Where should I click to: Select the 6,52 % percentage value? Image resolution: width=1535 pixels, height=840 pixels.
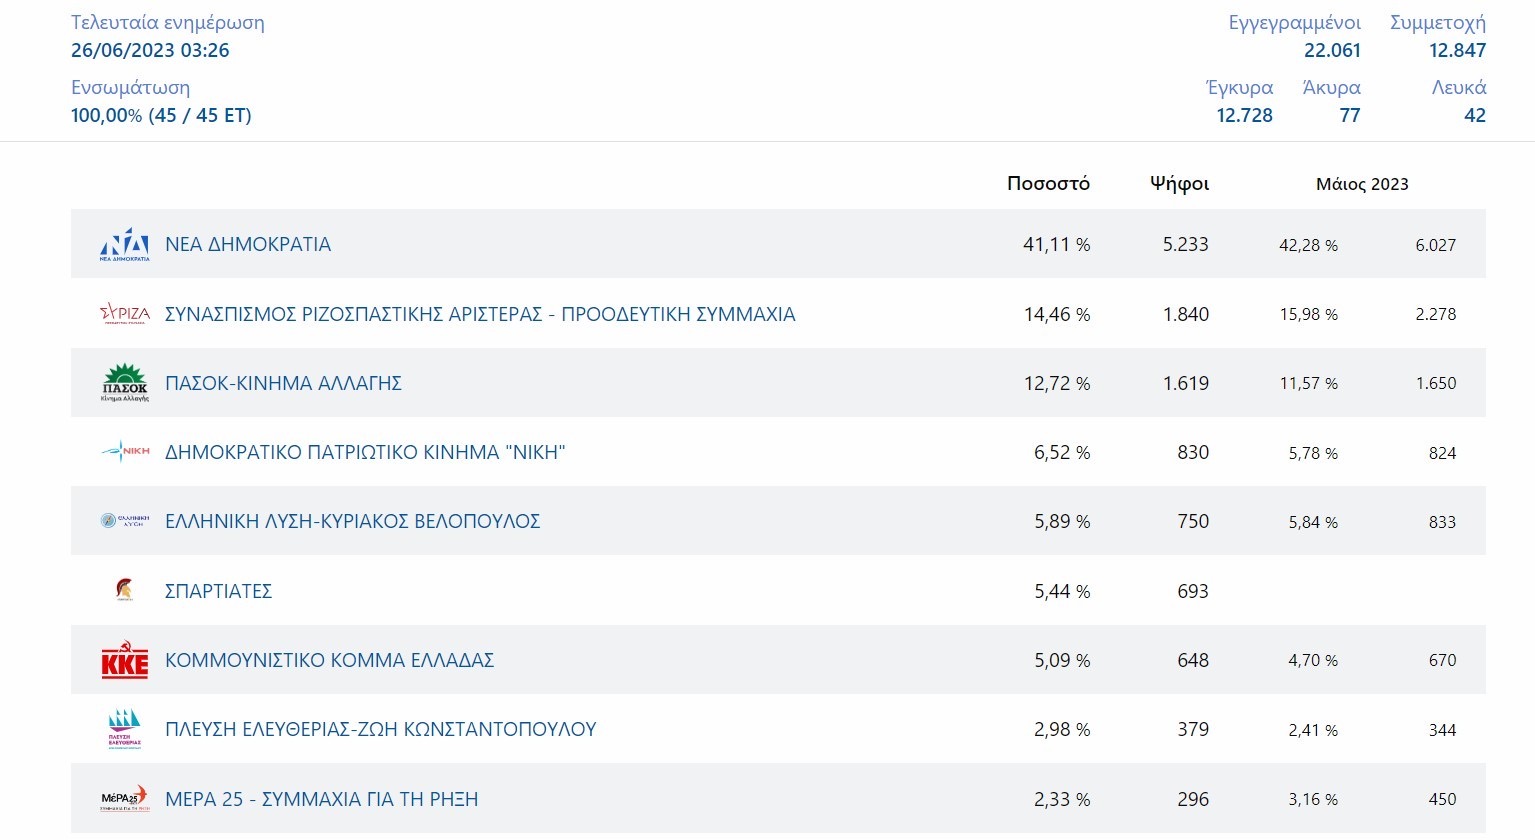click(x=1062, y=452)
